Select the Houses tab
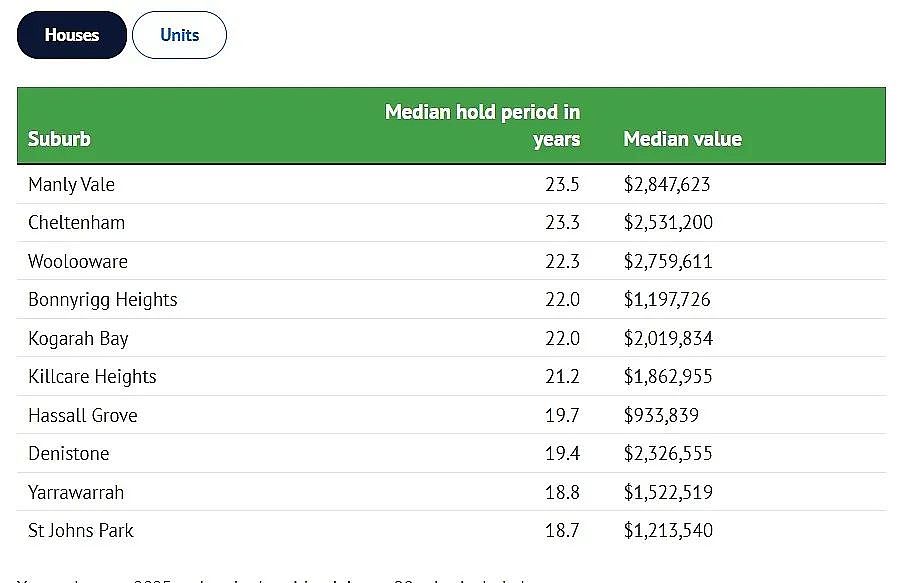901x583 pixels. [72, 35]
